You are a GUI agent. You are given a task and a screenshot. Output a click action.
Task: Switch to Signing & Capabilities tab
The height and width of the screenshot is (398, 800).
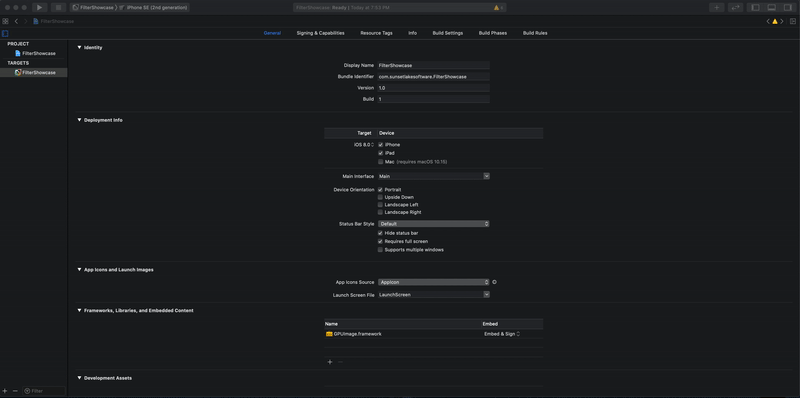pyautogui.click(x=320, y=33)
